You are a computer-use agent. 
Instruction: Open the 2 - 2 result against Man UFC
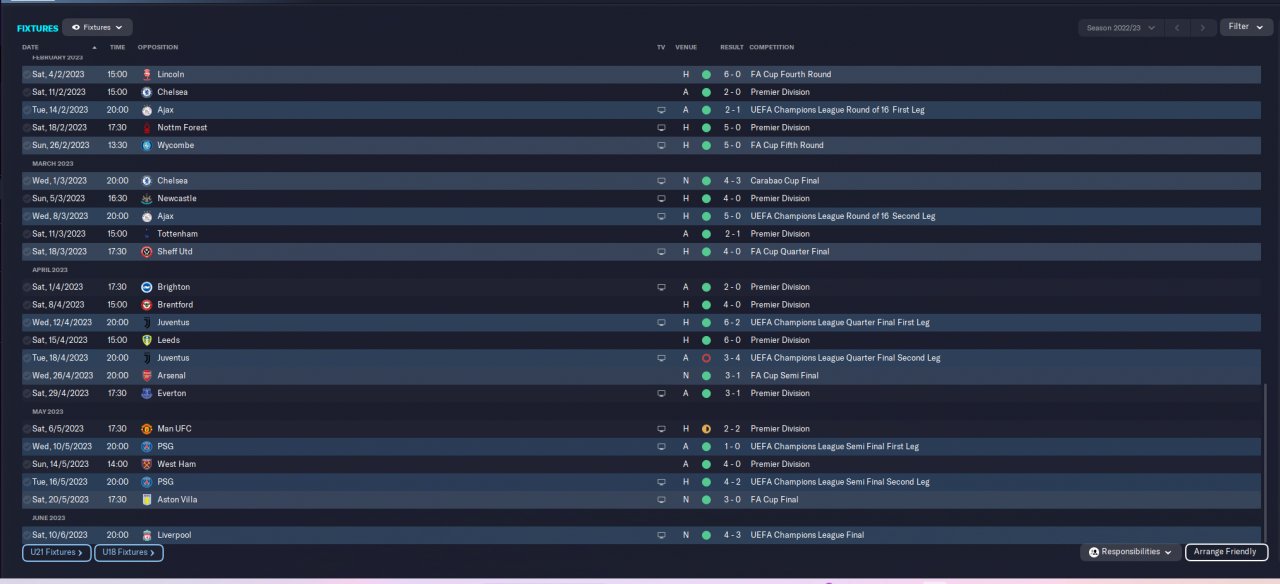(732, 429)
